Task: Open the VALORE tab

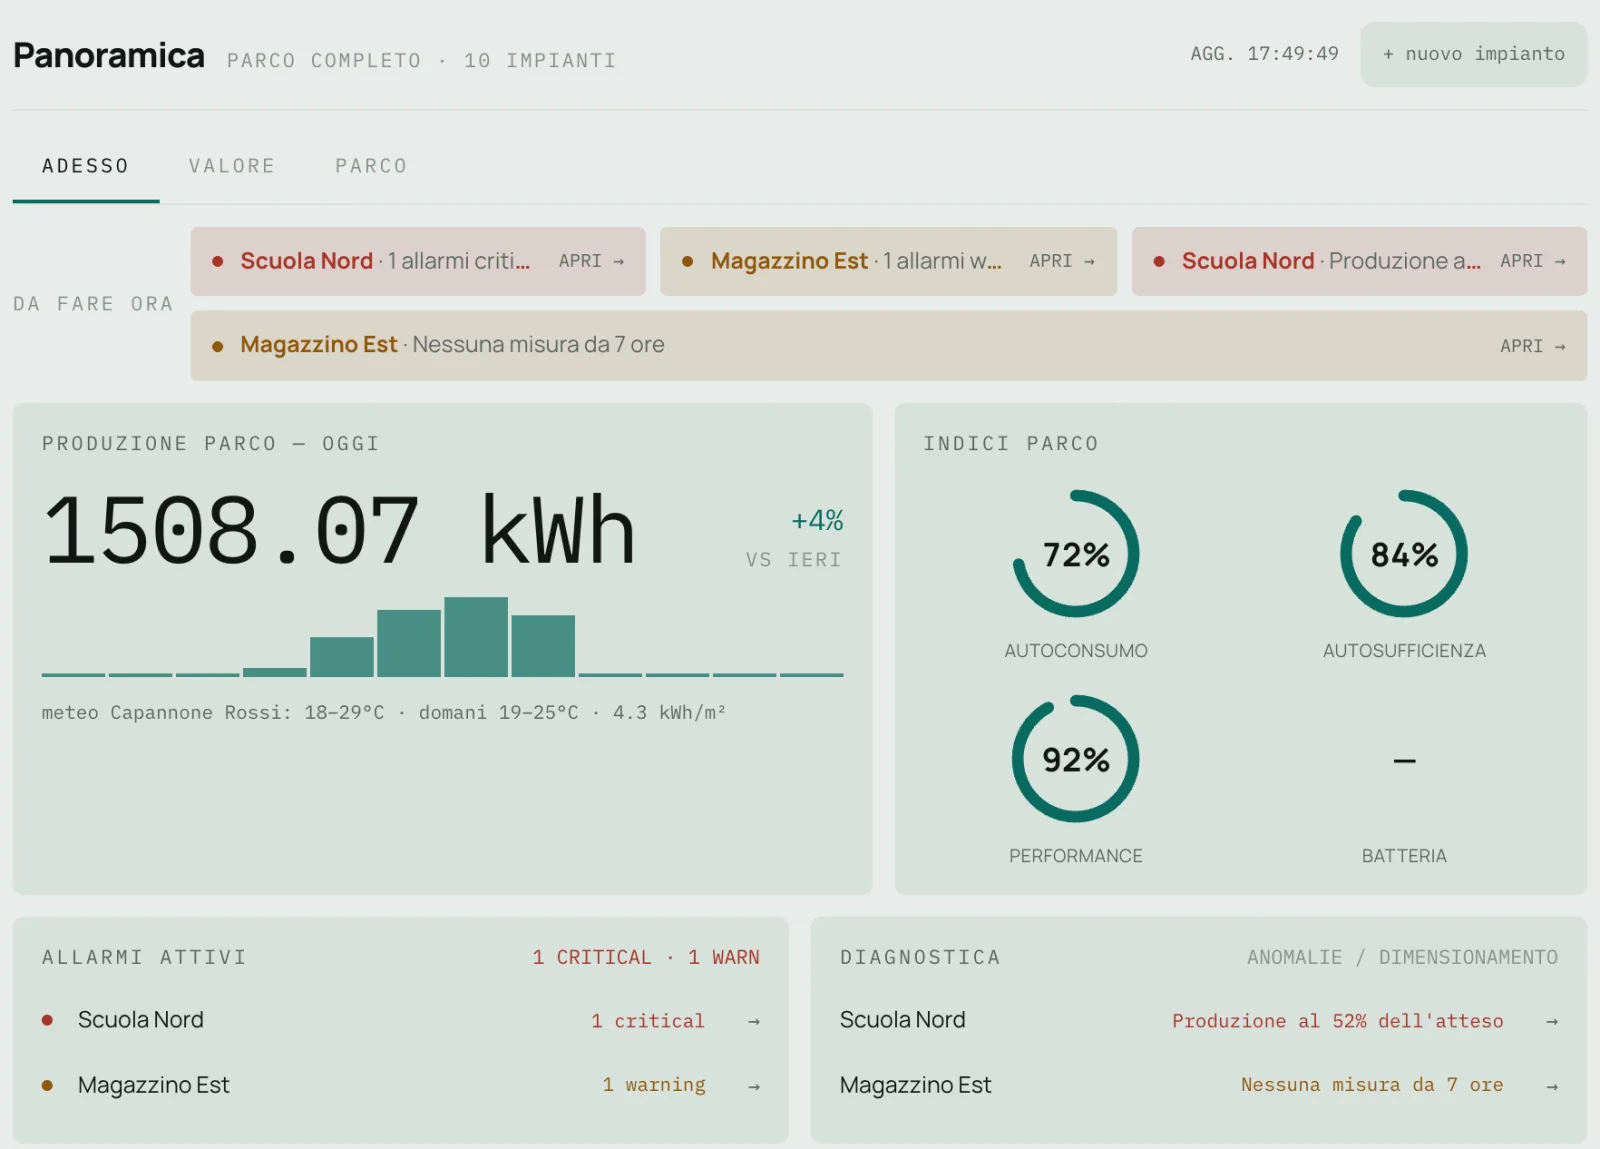Action: 232,166
